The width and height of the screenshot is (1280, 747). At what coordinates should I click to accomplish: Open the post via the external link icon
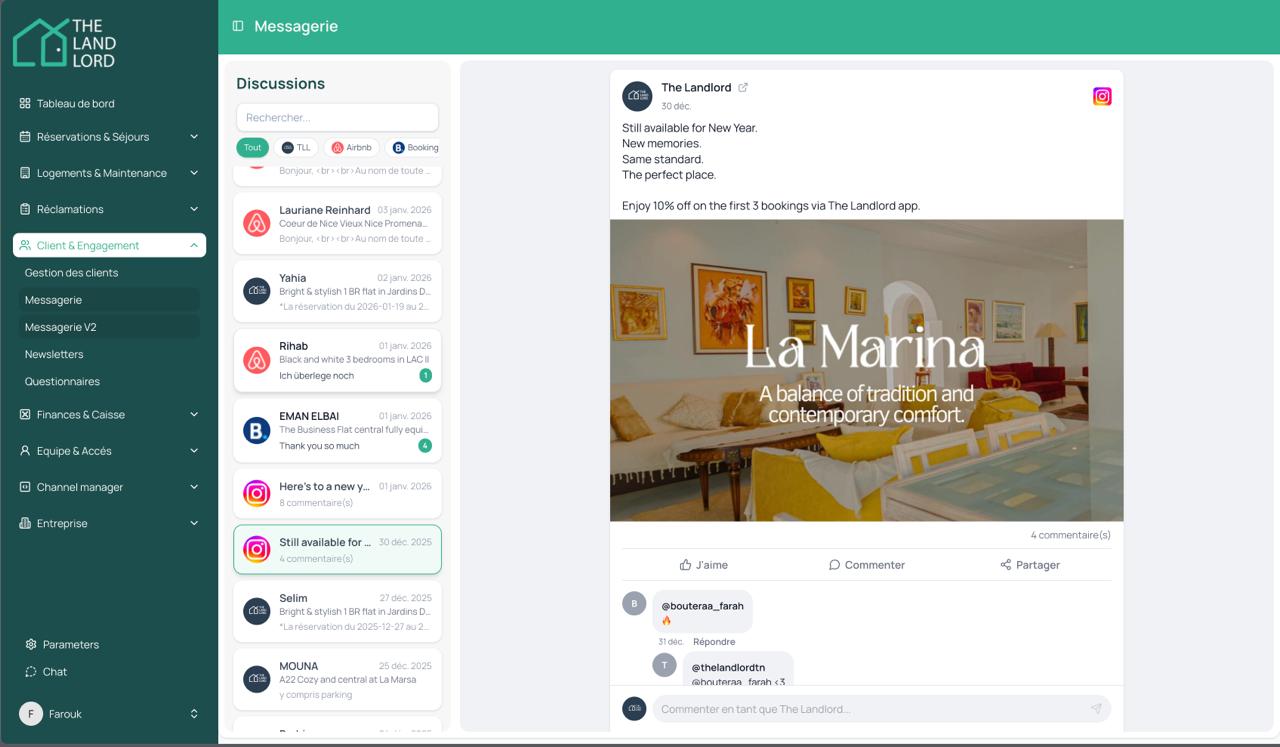(x=742, y=87)
